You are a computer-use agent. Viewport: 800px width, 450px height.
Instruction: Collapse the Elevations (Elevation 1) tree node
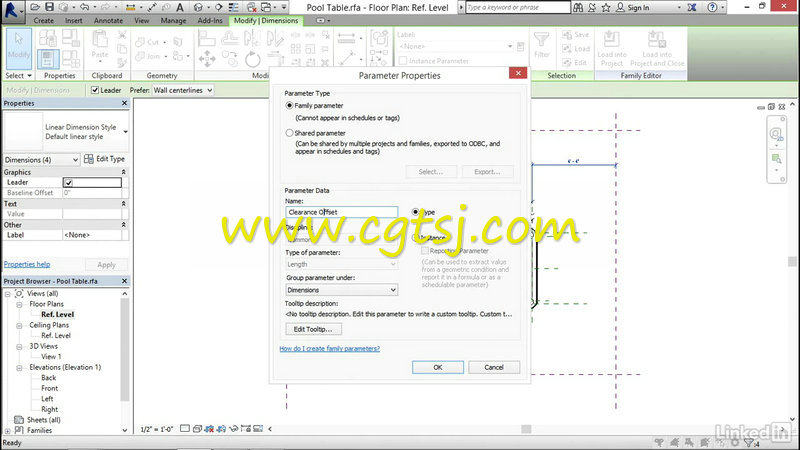coord(19,367)
